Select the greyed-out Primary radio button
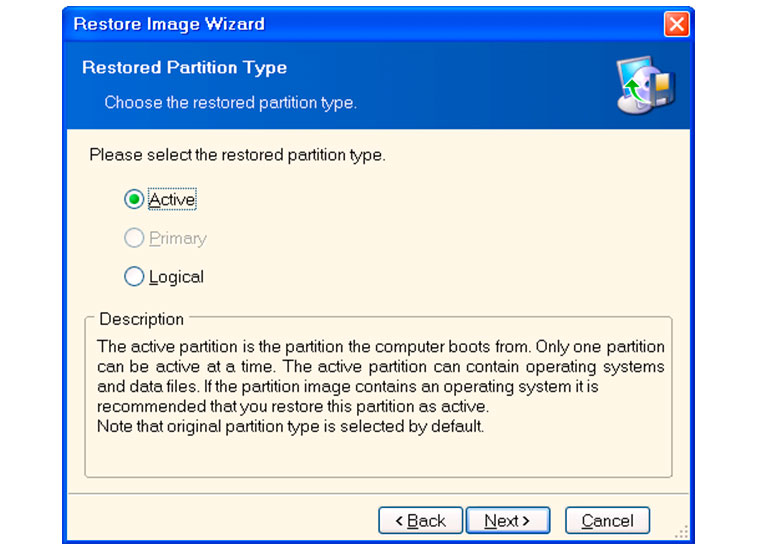This screenshot has height=559, width=760. tap(134, 238)
